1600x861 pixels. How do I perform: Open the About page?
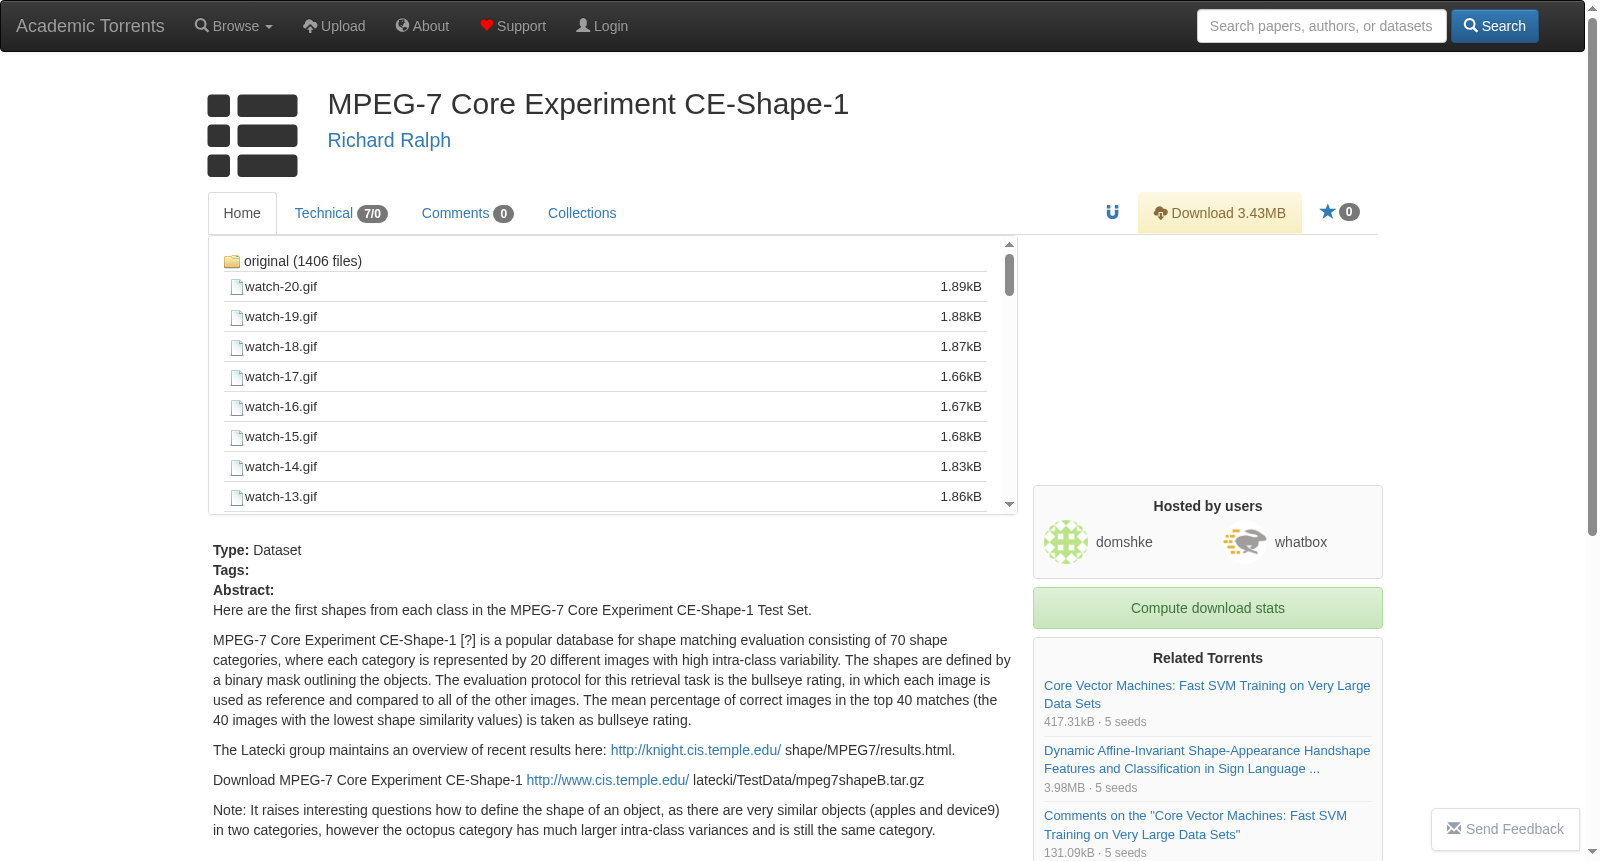(422, 26)
